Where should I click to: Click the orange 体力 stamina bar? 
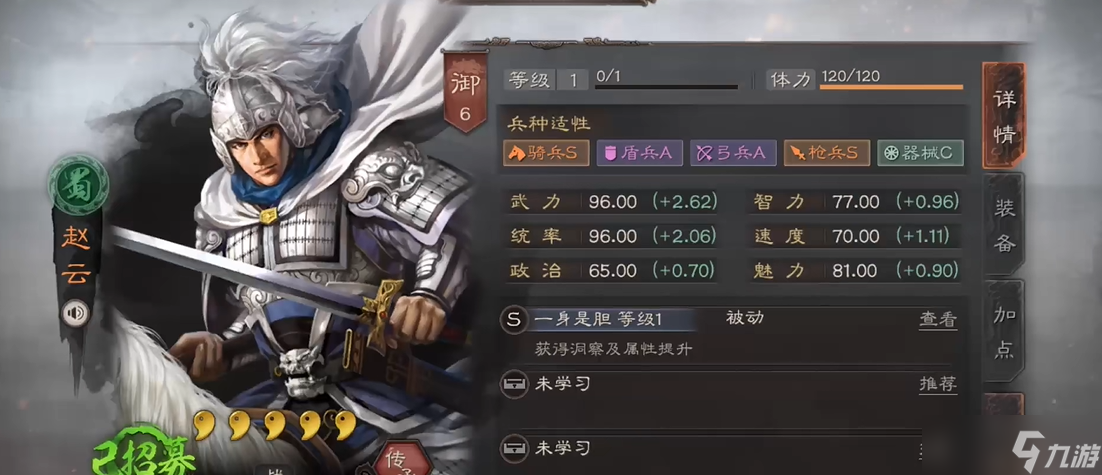[x=891, y=87]
